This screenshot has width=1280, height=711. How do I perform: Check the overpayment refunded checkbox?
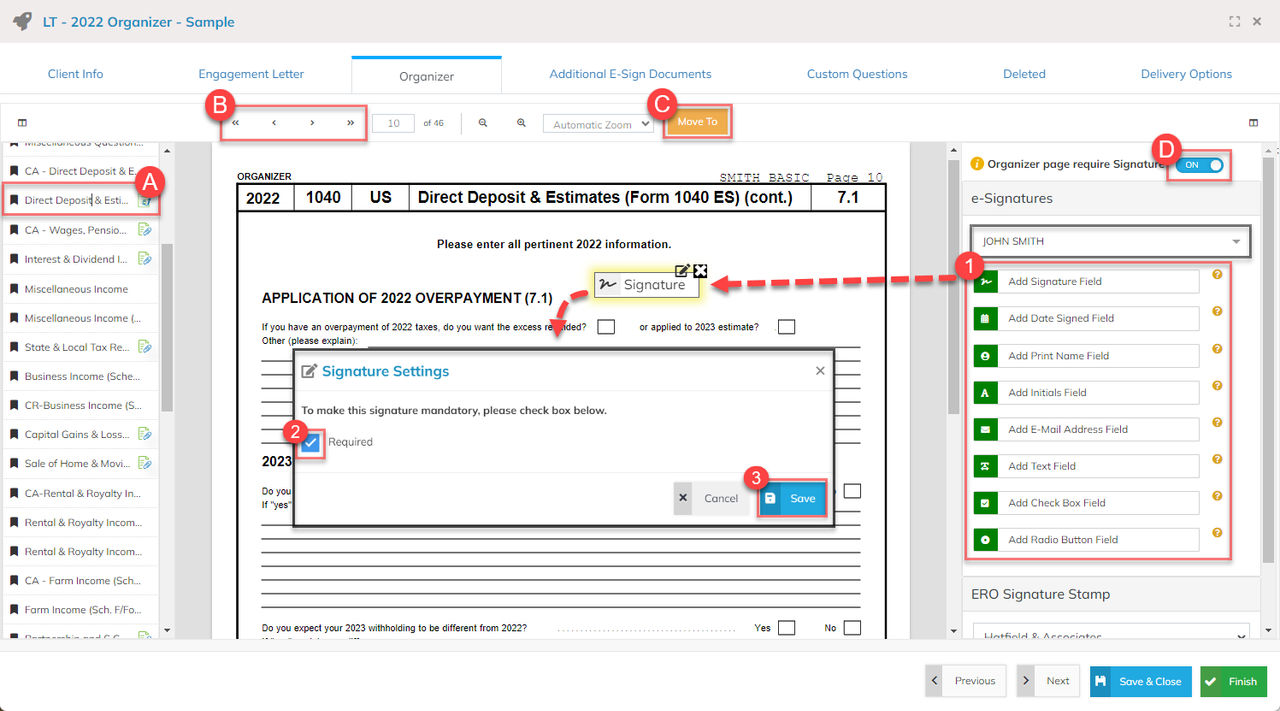coord(605,327)
